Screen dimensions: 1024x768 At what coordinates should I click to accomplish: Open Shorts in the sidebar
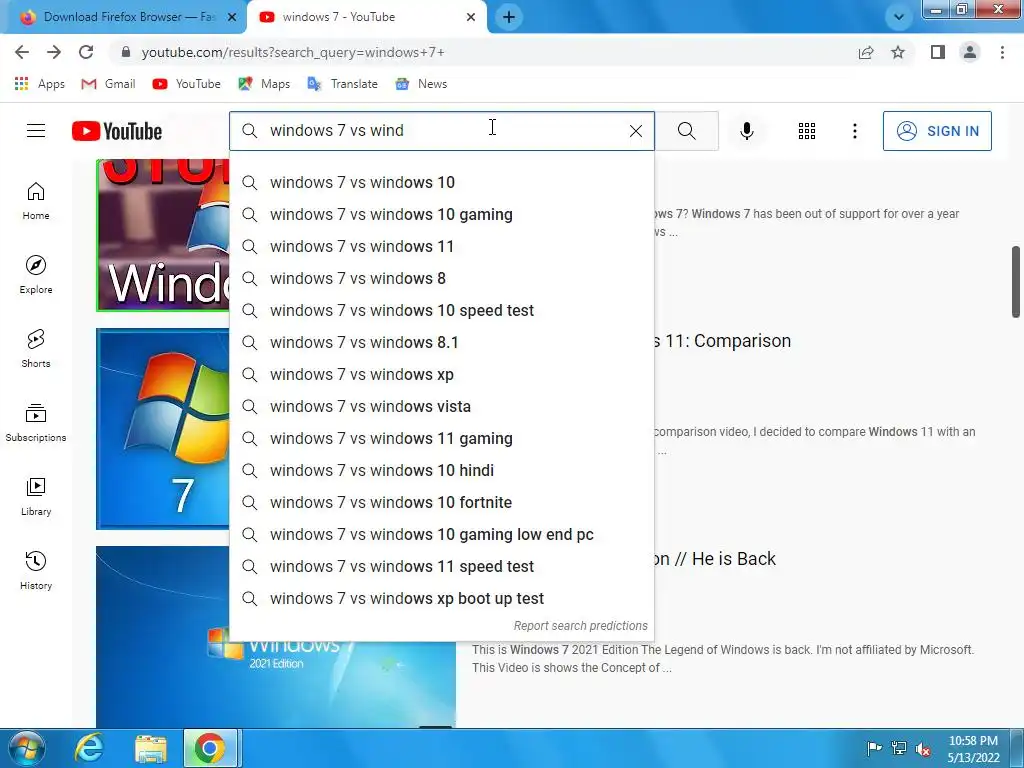click(x=36, y=348)
